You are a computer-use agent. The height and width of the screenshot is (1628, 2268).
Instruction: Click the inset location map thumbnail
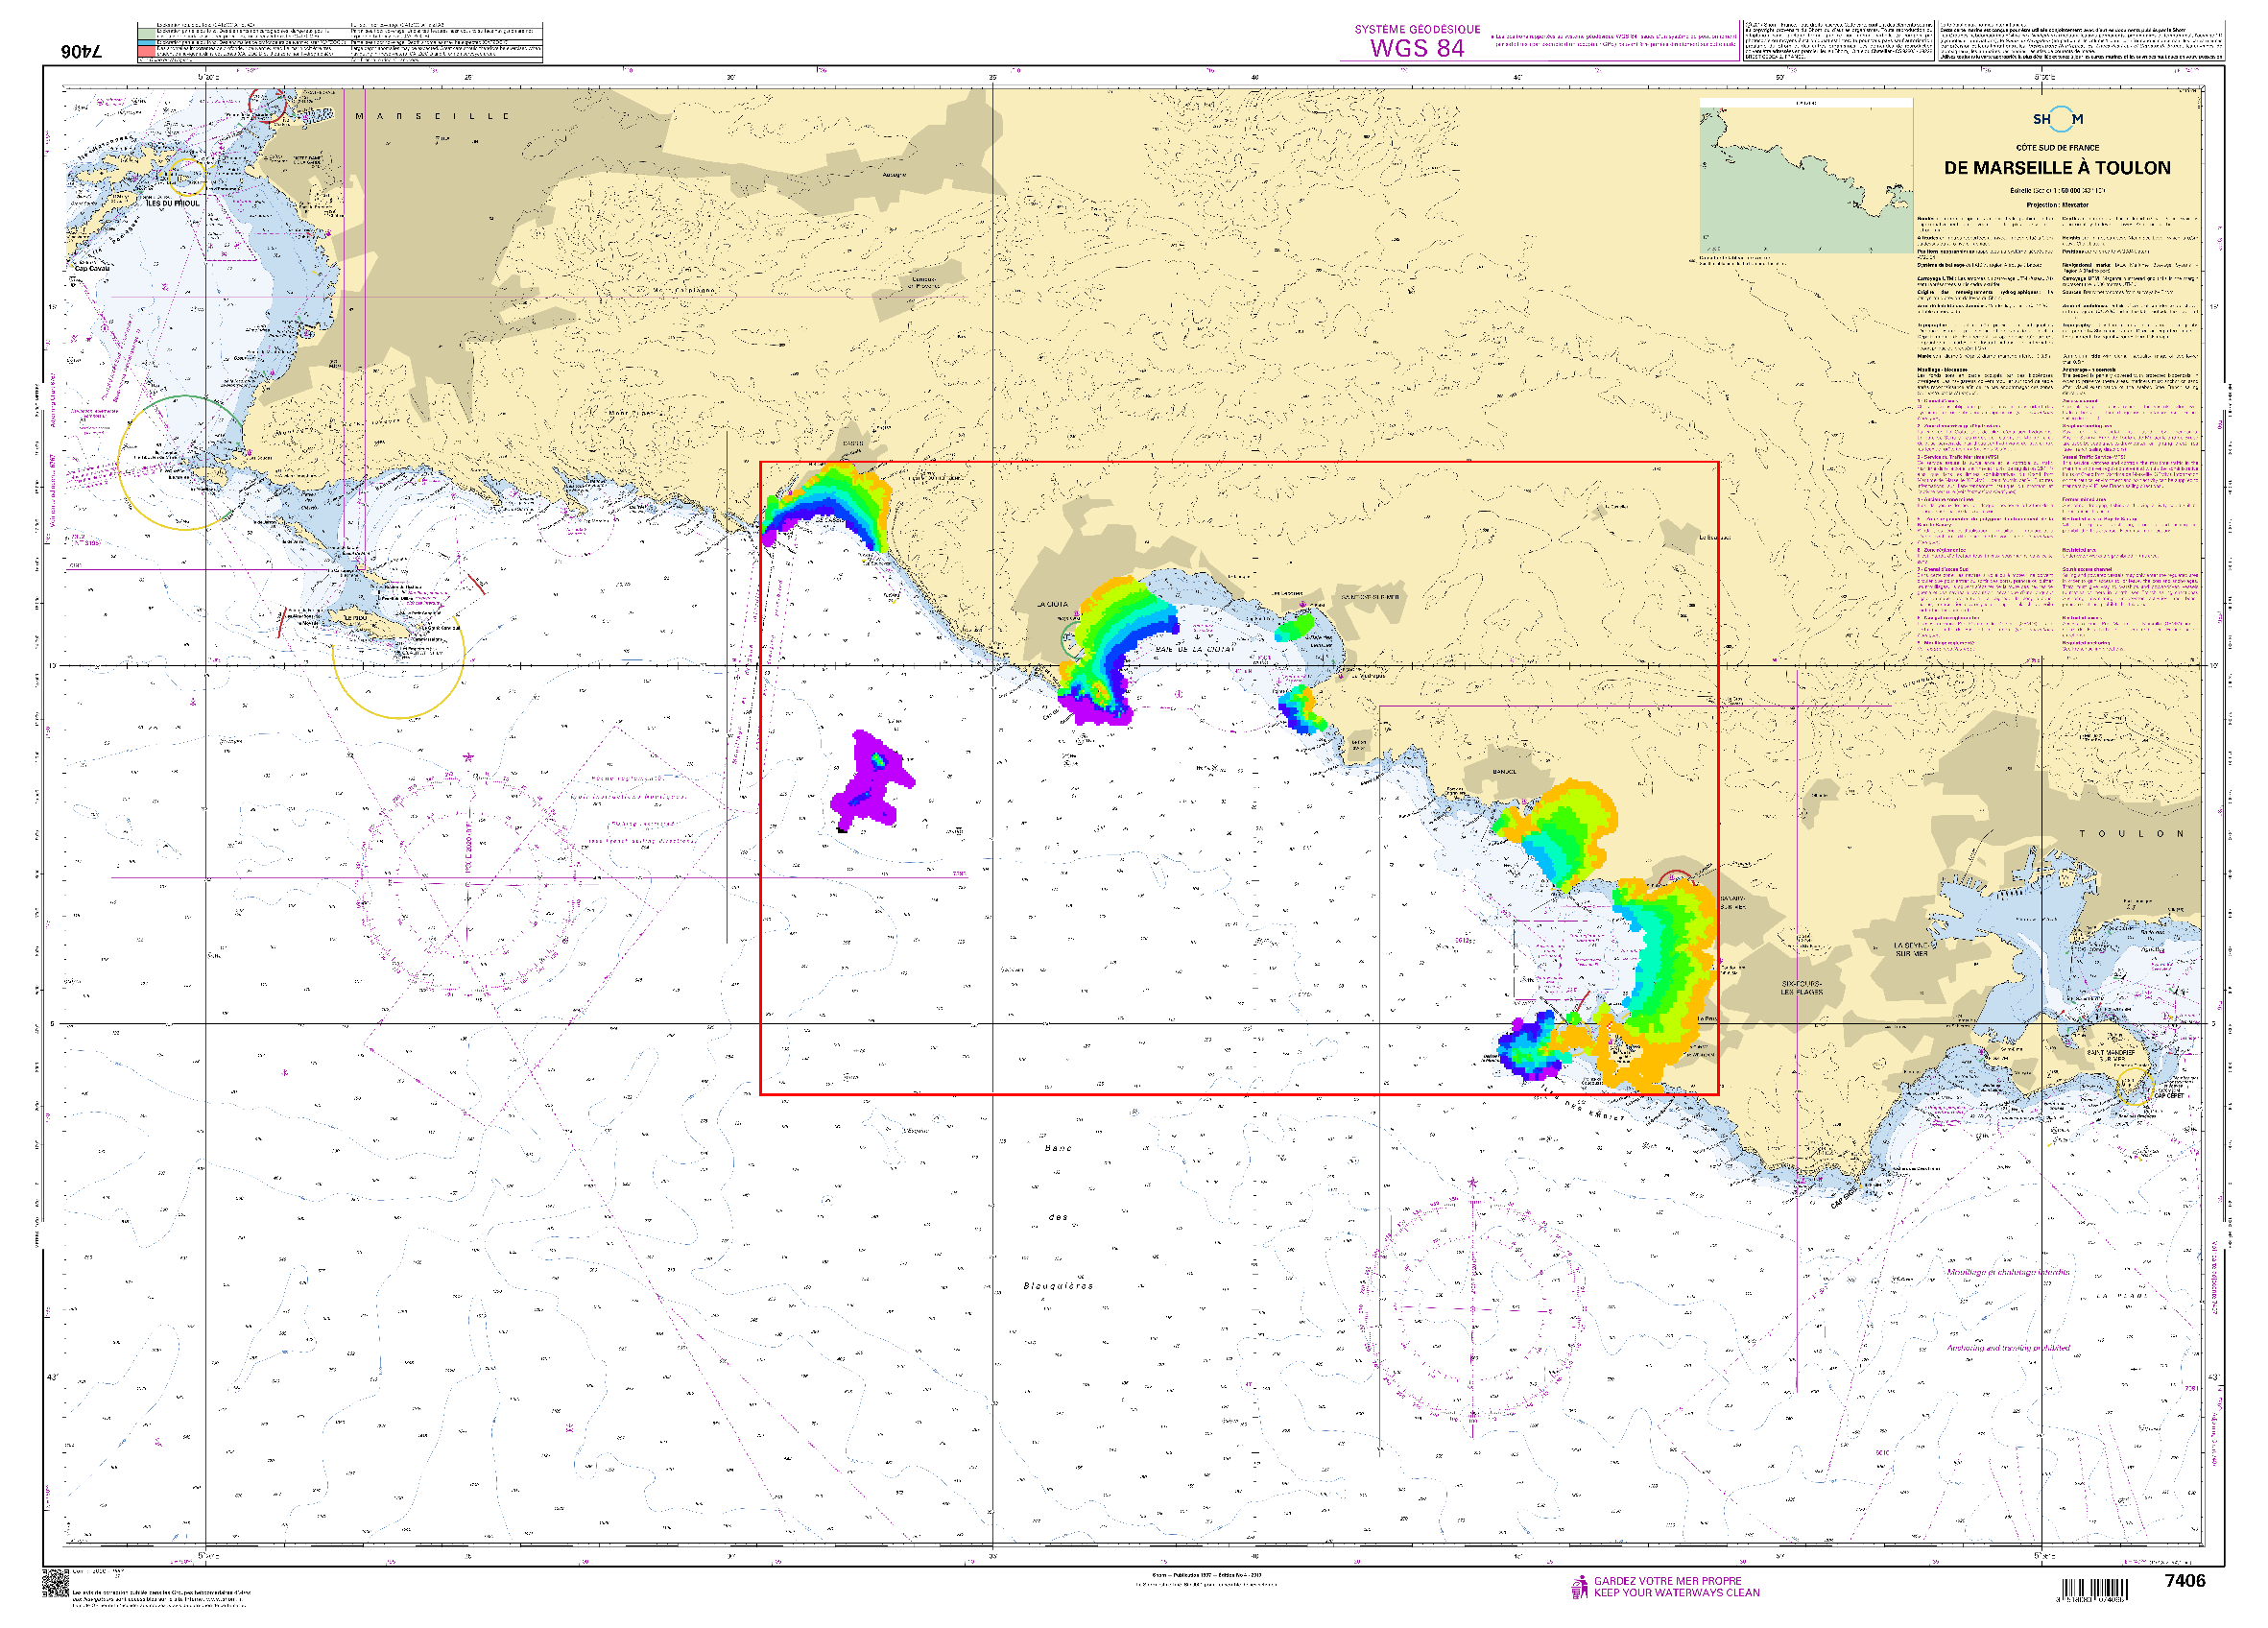(x=1805, y=178)
